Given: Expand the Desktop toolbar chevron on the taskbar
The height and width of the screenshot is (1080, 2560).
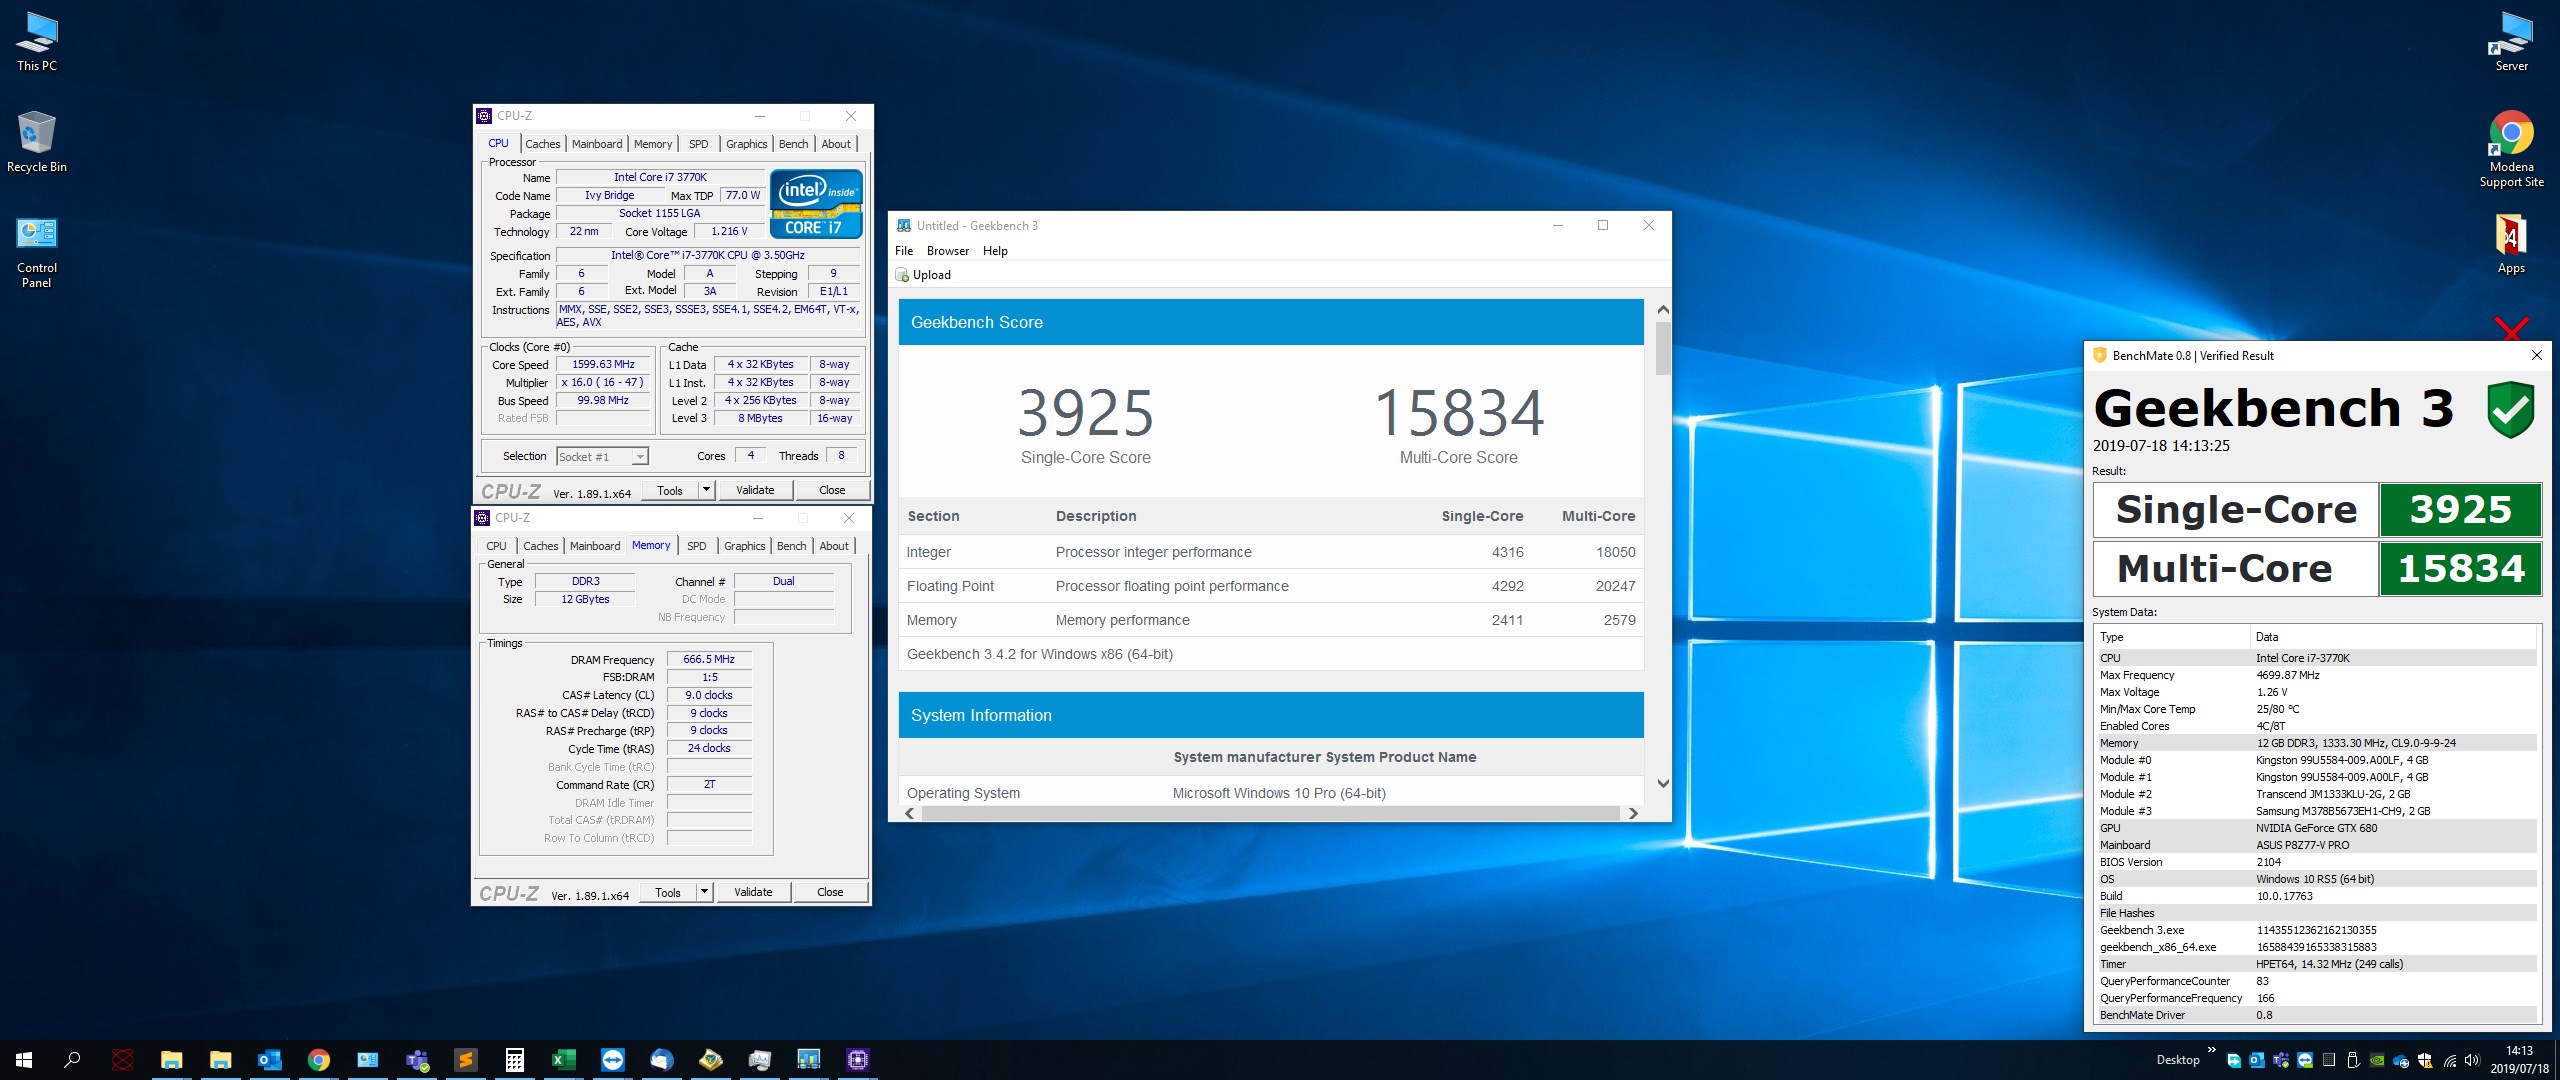Looking at the screenshot, I should 2211,1050.
